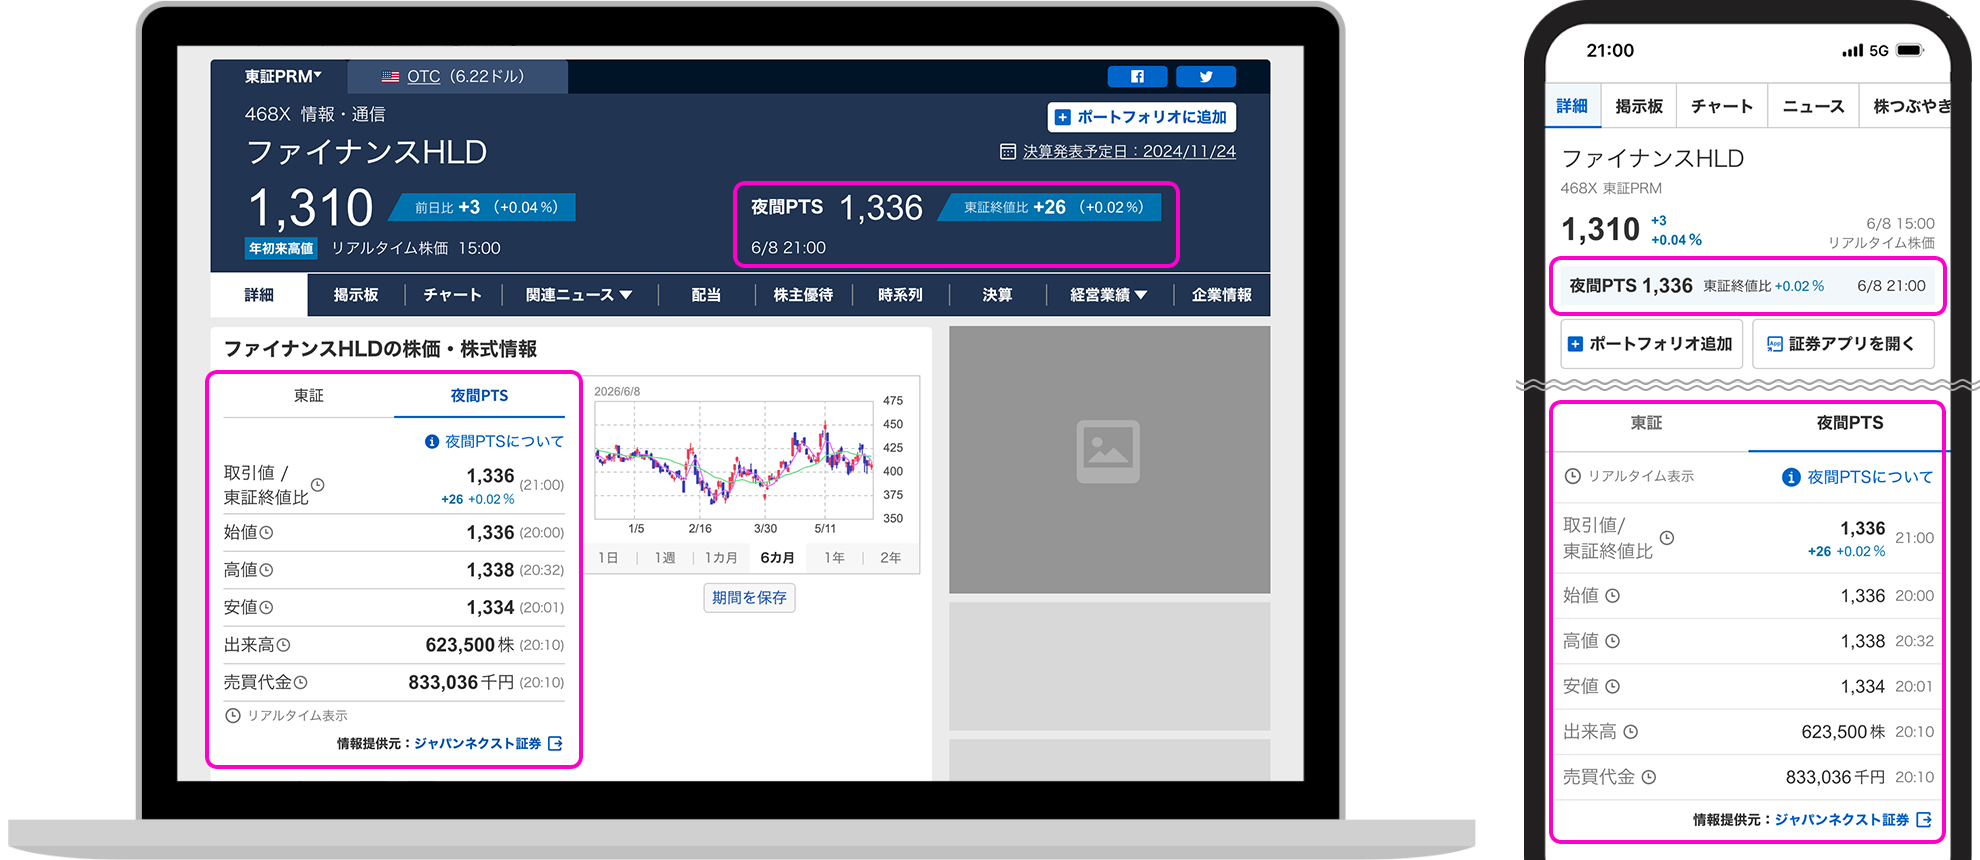
Task: Click calendar icon next to 決算発表予定日
Action: 1008,151
